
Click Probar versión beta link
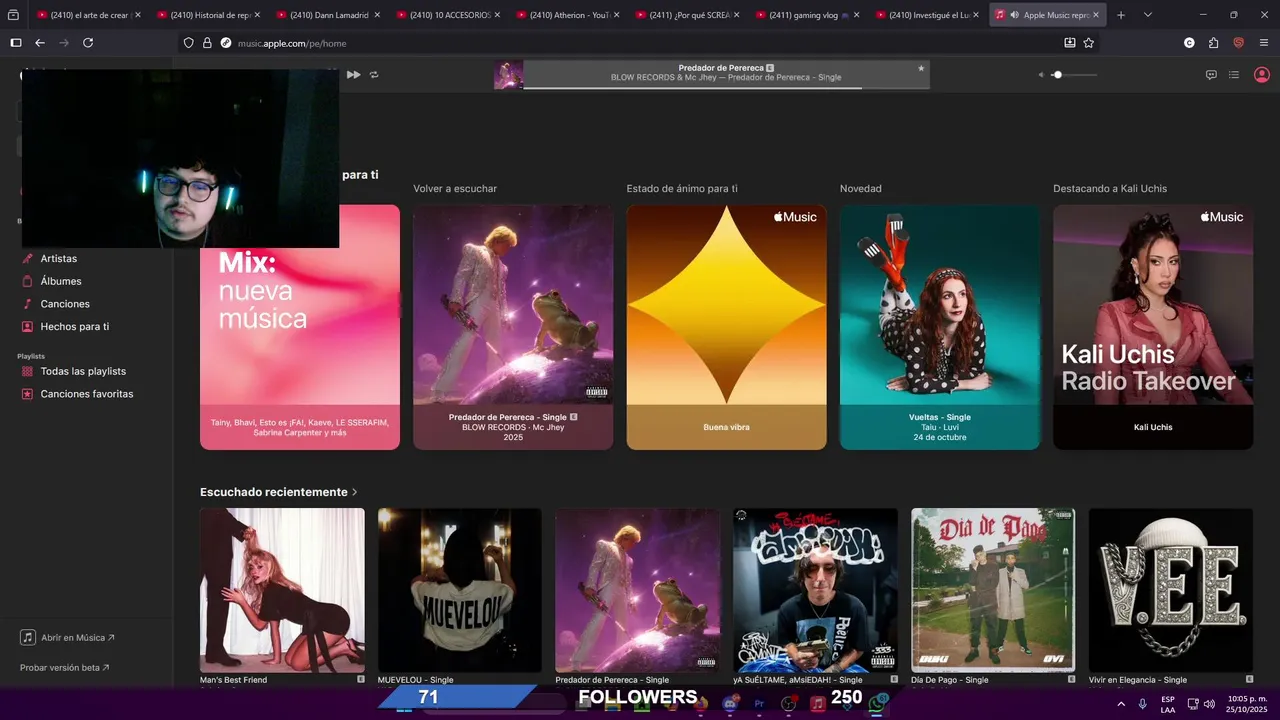coord(65,668)
